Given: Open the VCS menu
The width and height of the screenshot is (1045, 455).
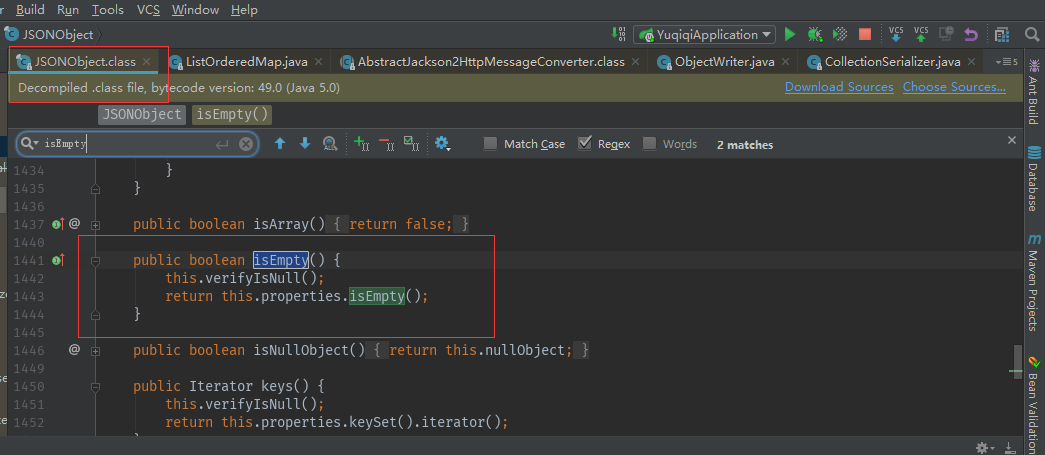Looking at the screenshot, I should (150, 9).
